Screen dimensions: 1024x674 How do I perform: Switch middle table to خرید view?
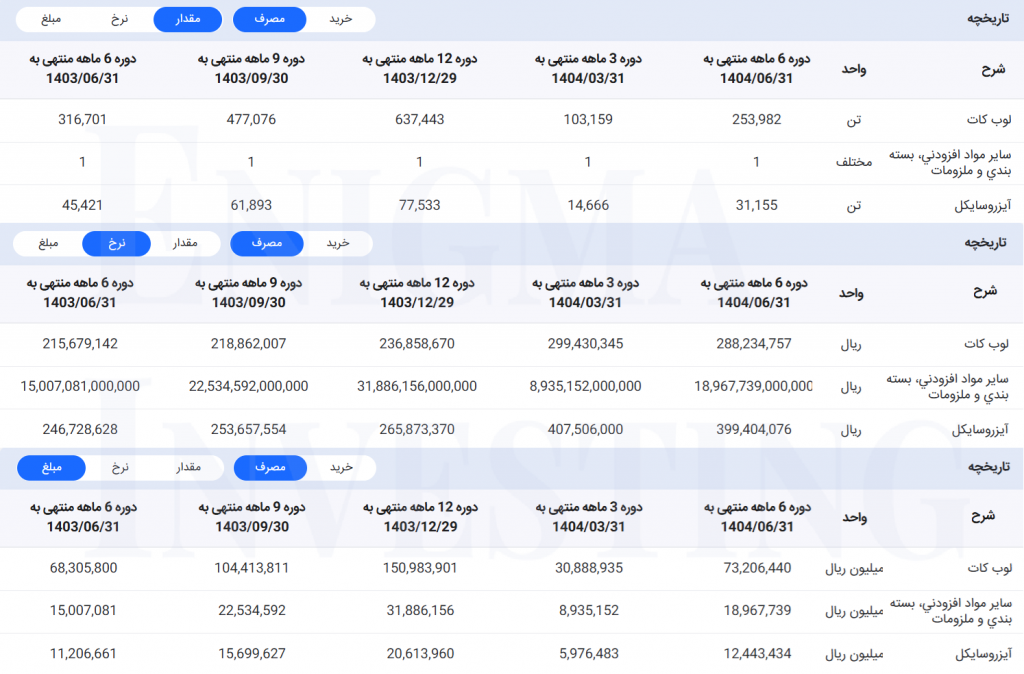[x=338, y=243]
